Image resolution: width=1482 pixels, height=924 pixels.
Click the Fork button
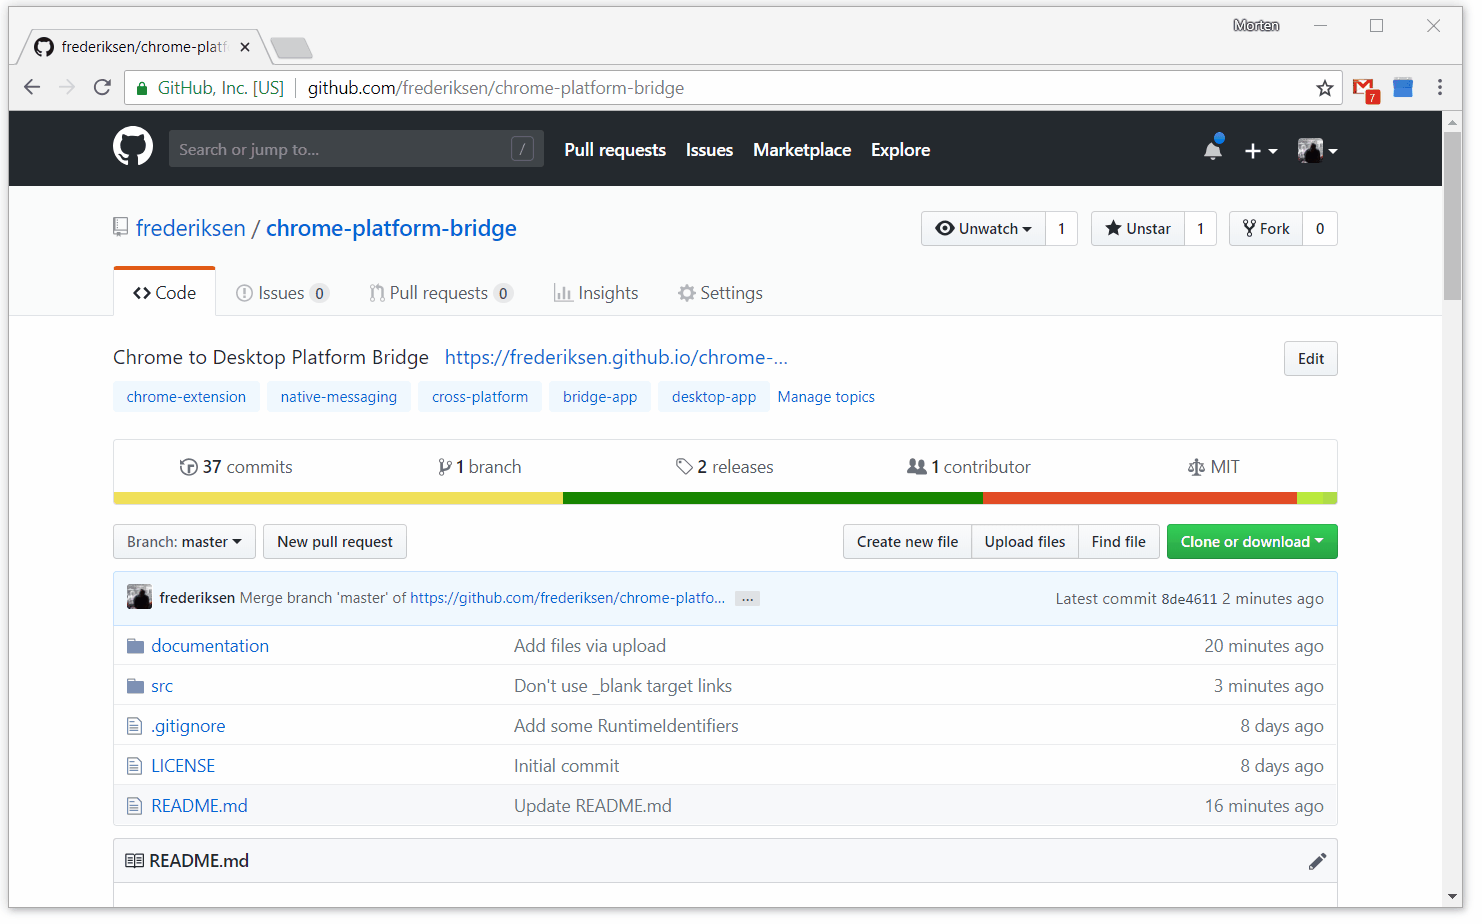click(x=1266, y=229)
